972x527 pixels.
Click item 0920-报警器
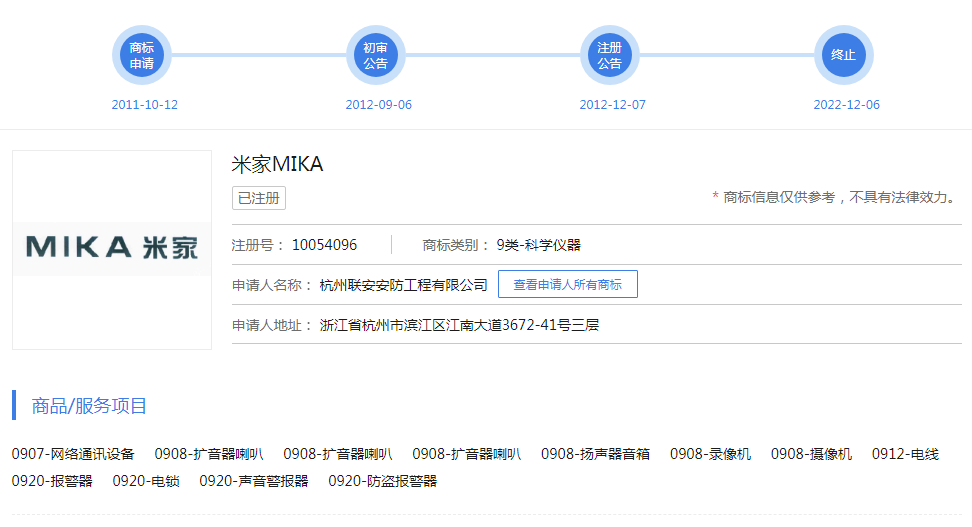[x=52, y=481]
